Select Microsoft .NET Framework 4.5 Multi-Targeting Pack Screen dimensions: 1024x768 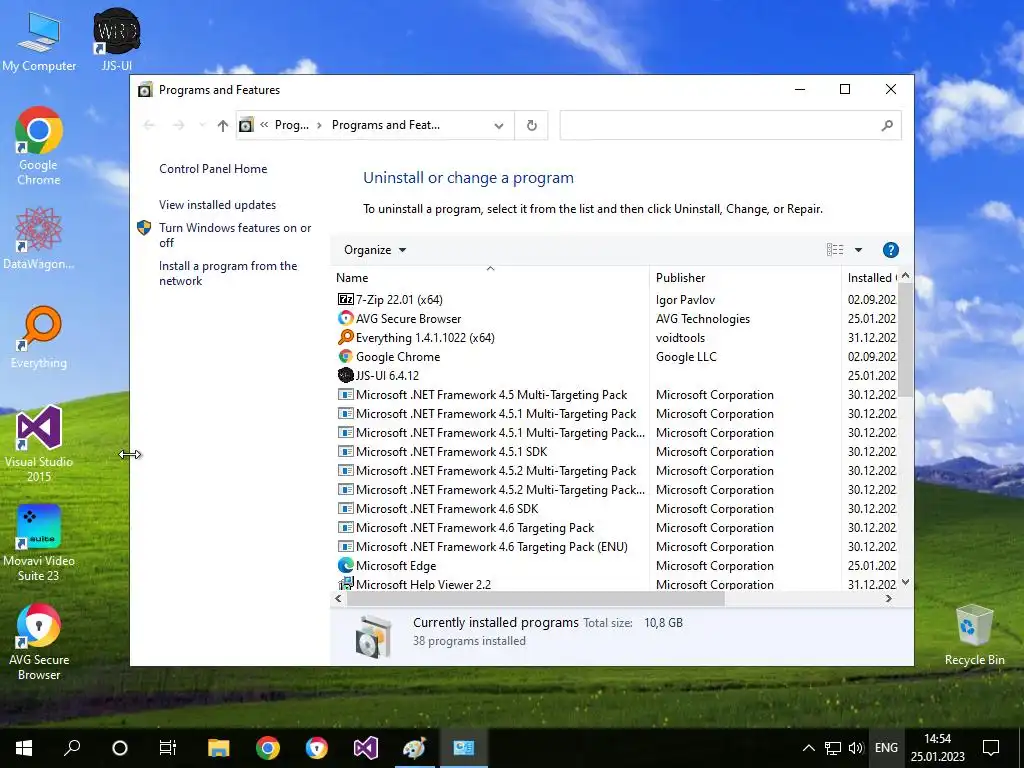(x=614, y=394)
